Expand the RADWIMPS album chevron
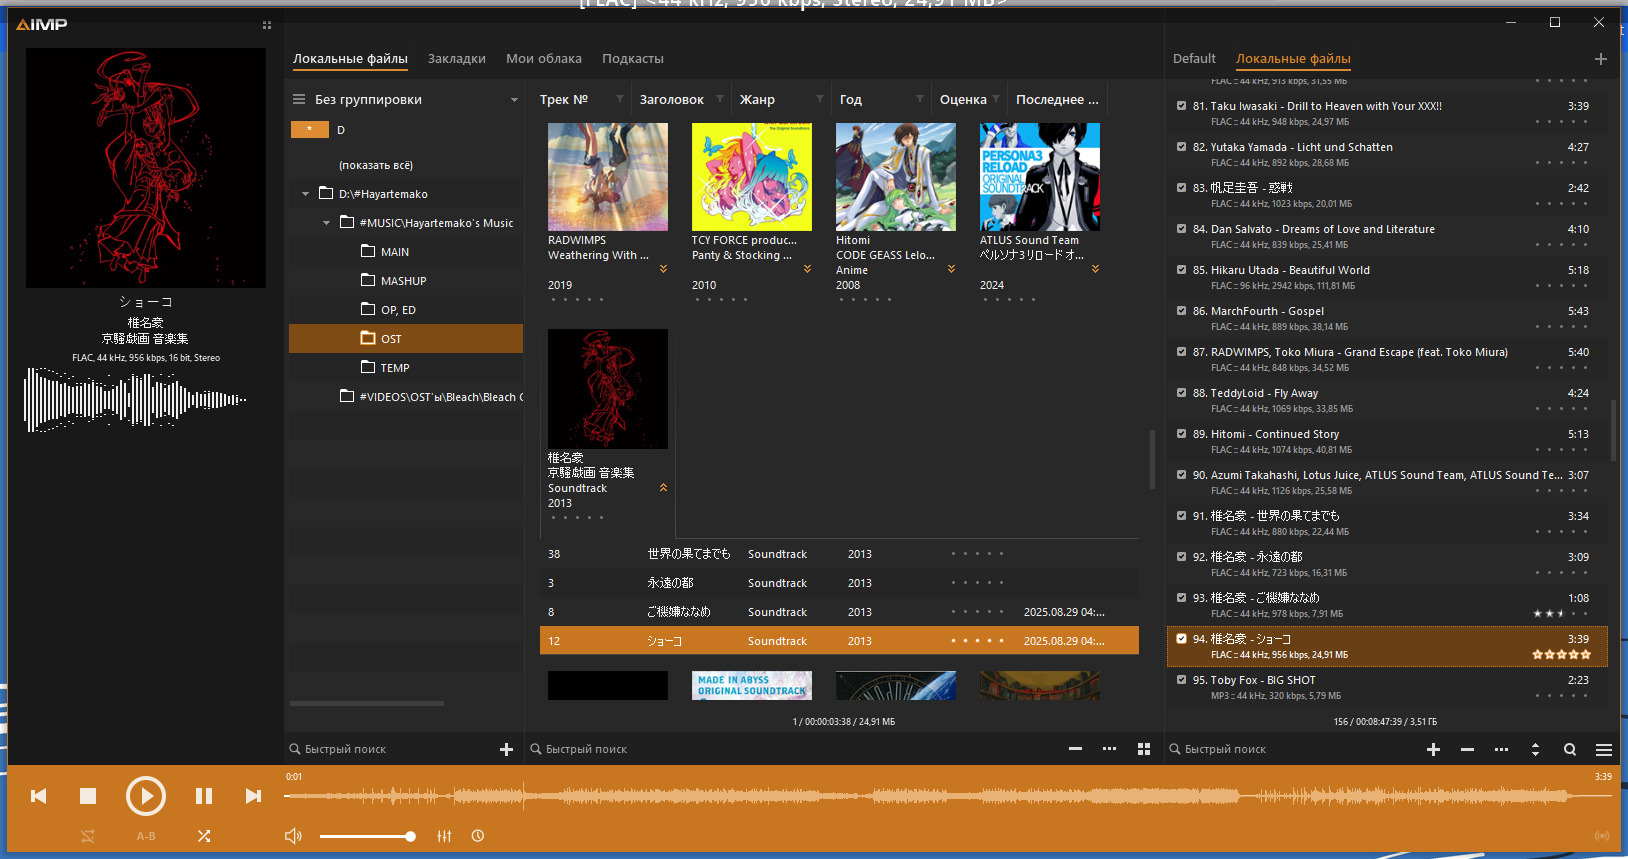Image resolution: width=1628 pixels, height=859 pixels. pos(663,269)
